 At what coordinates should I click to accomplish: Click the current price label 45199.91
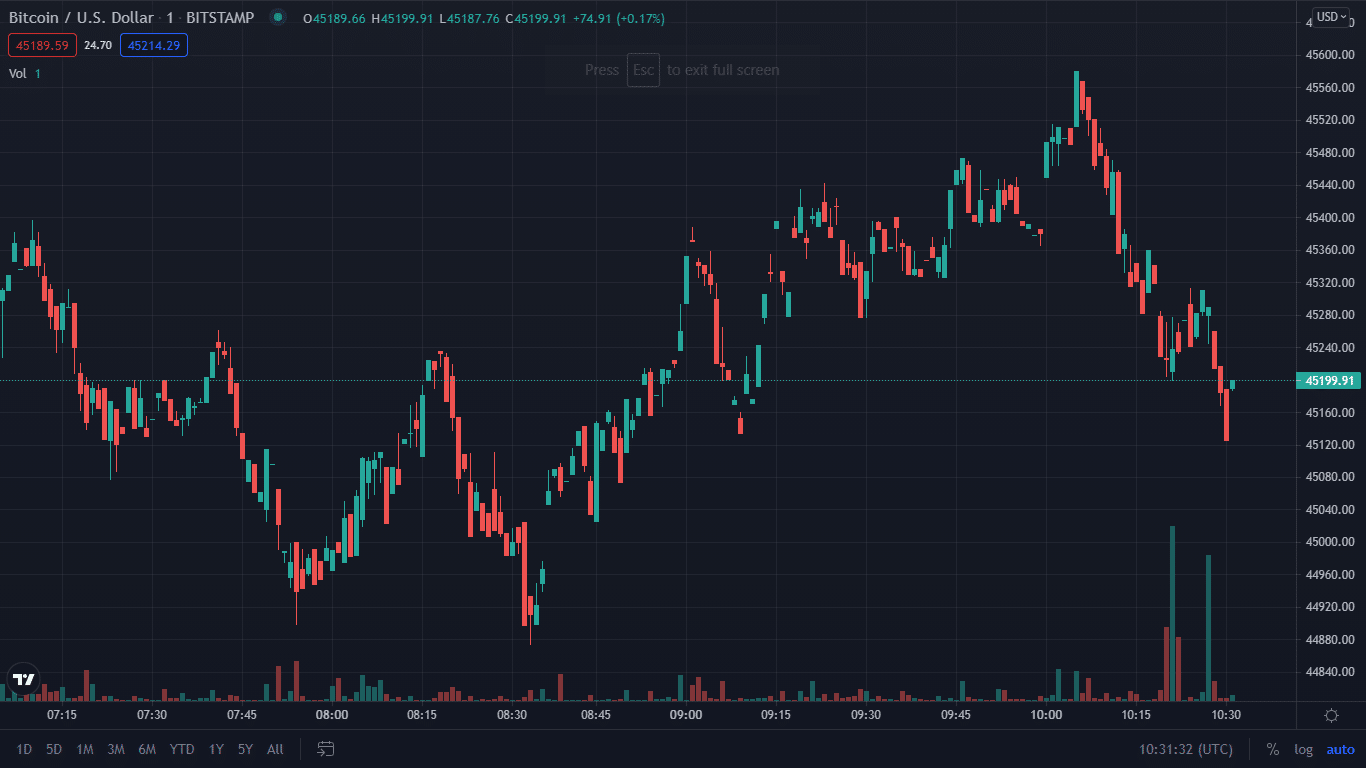[1330, 381]
